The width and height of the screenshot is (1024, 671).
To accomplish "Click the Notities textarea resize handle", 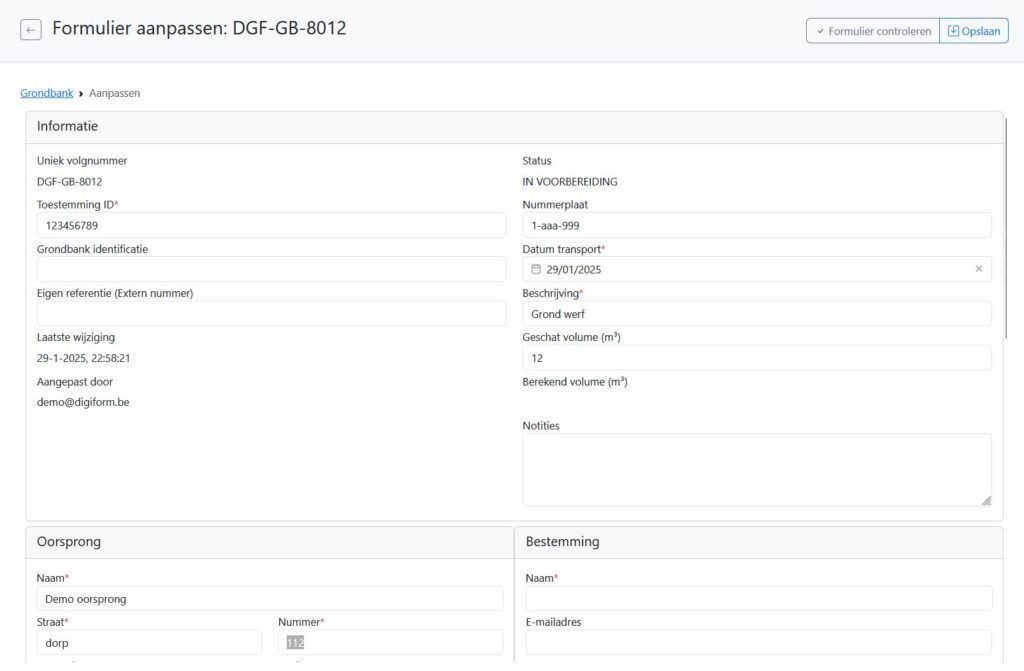I will 988,500.
